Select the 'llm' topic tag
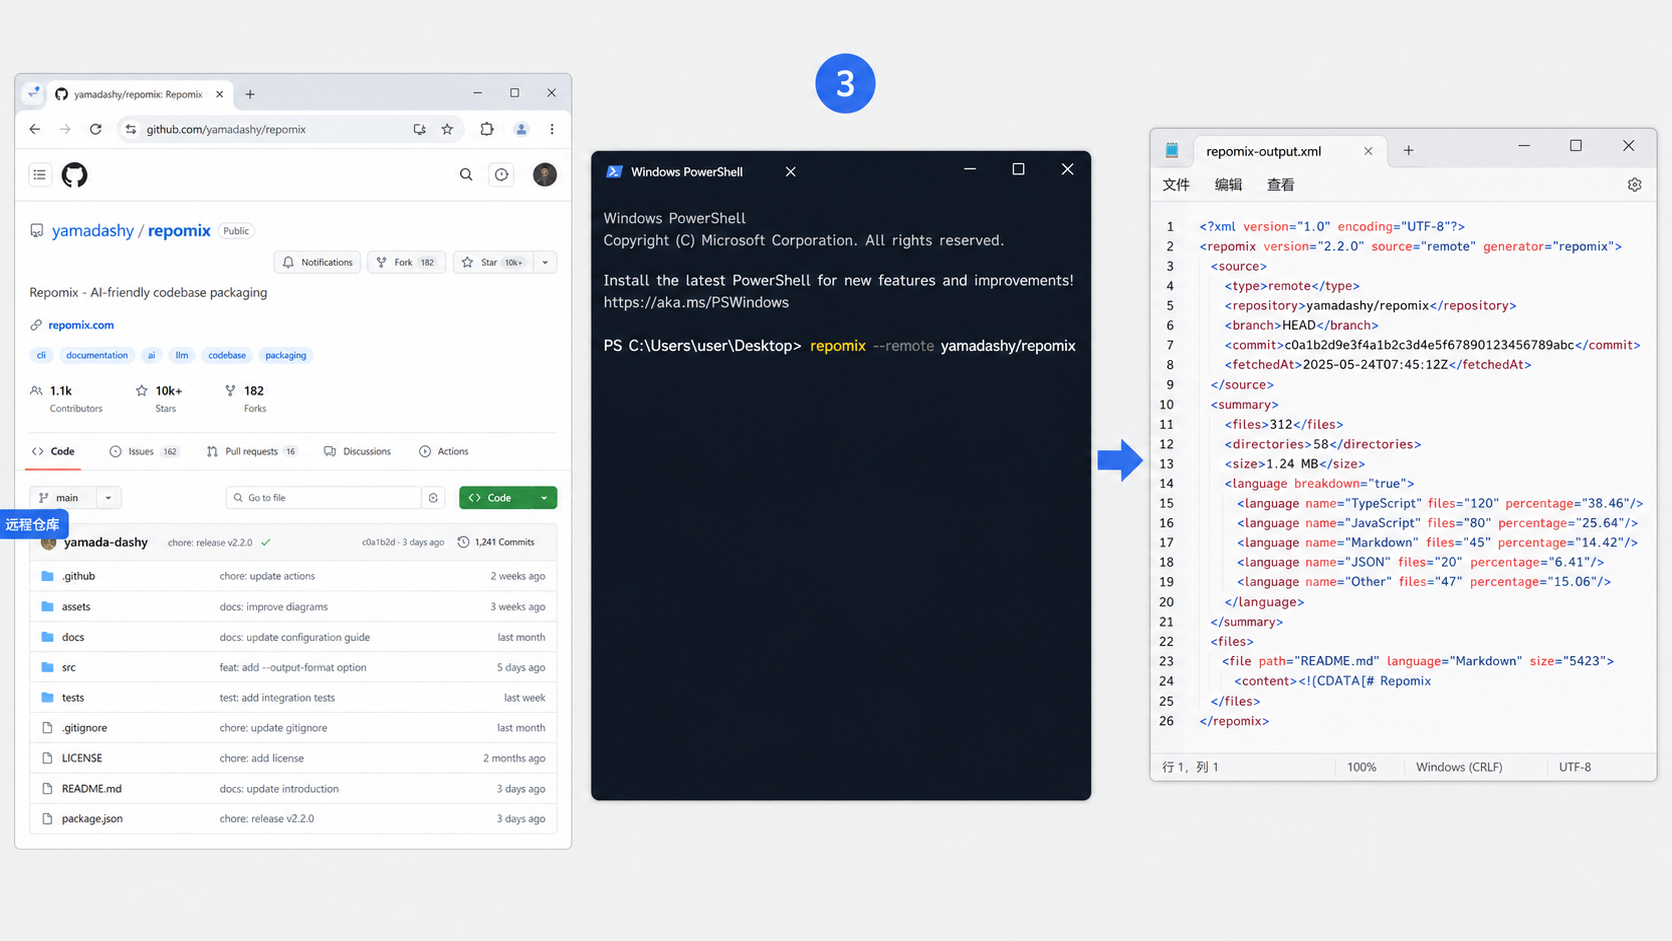 tap(182, 355)
